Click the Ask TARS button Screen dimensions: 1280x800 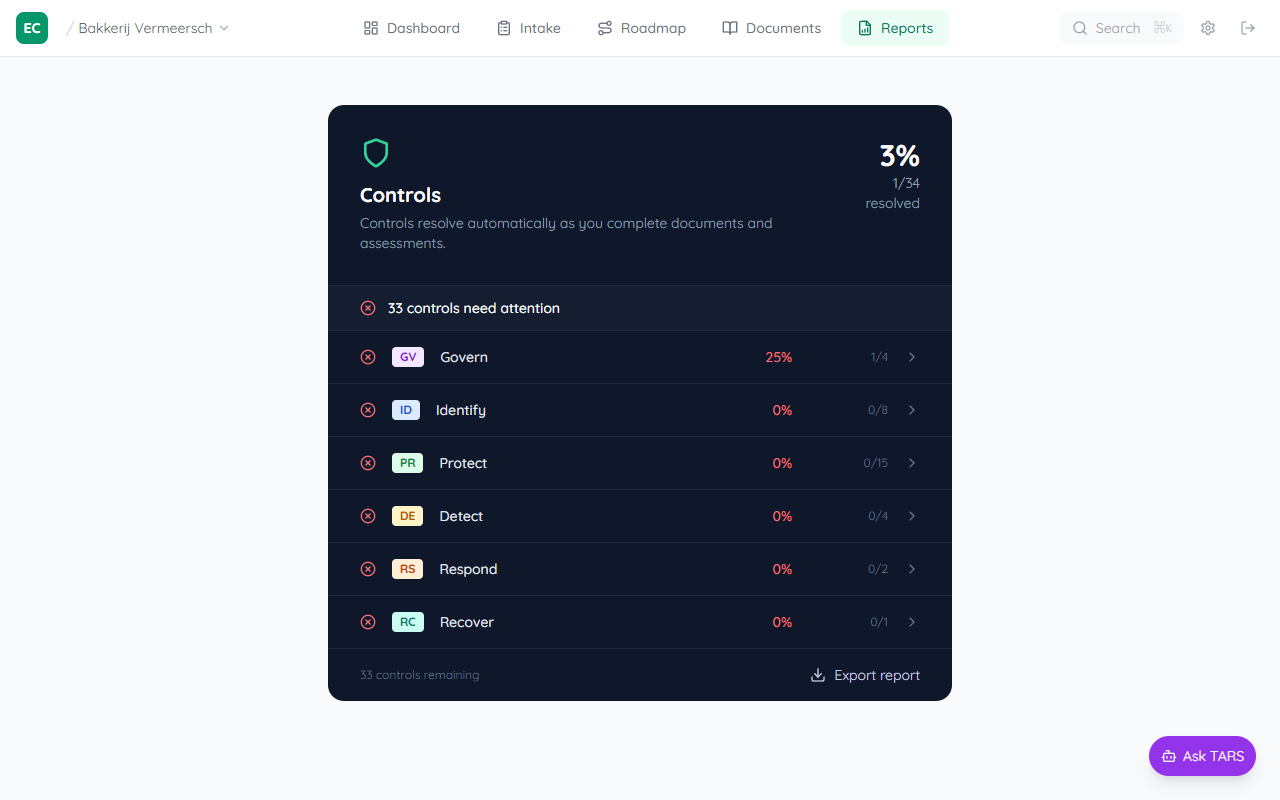click(x=1202, y=756)
